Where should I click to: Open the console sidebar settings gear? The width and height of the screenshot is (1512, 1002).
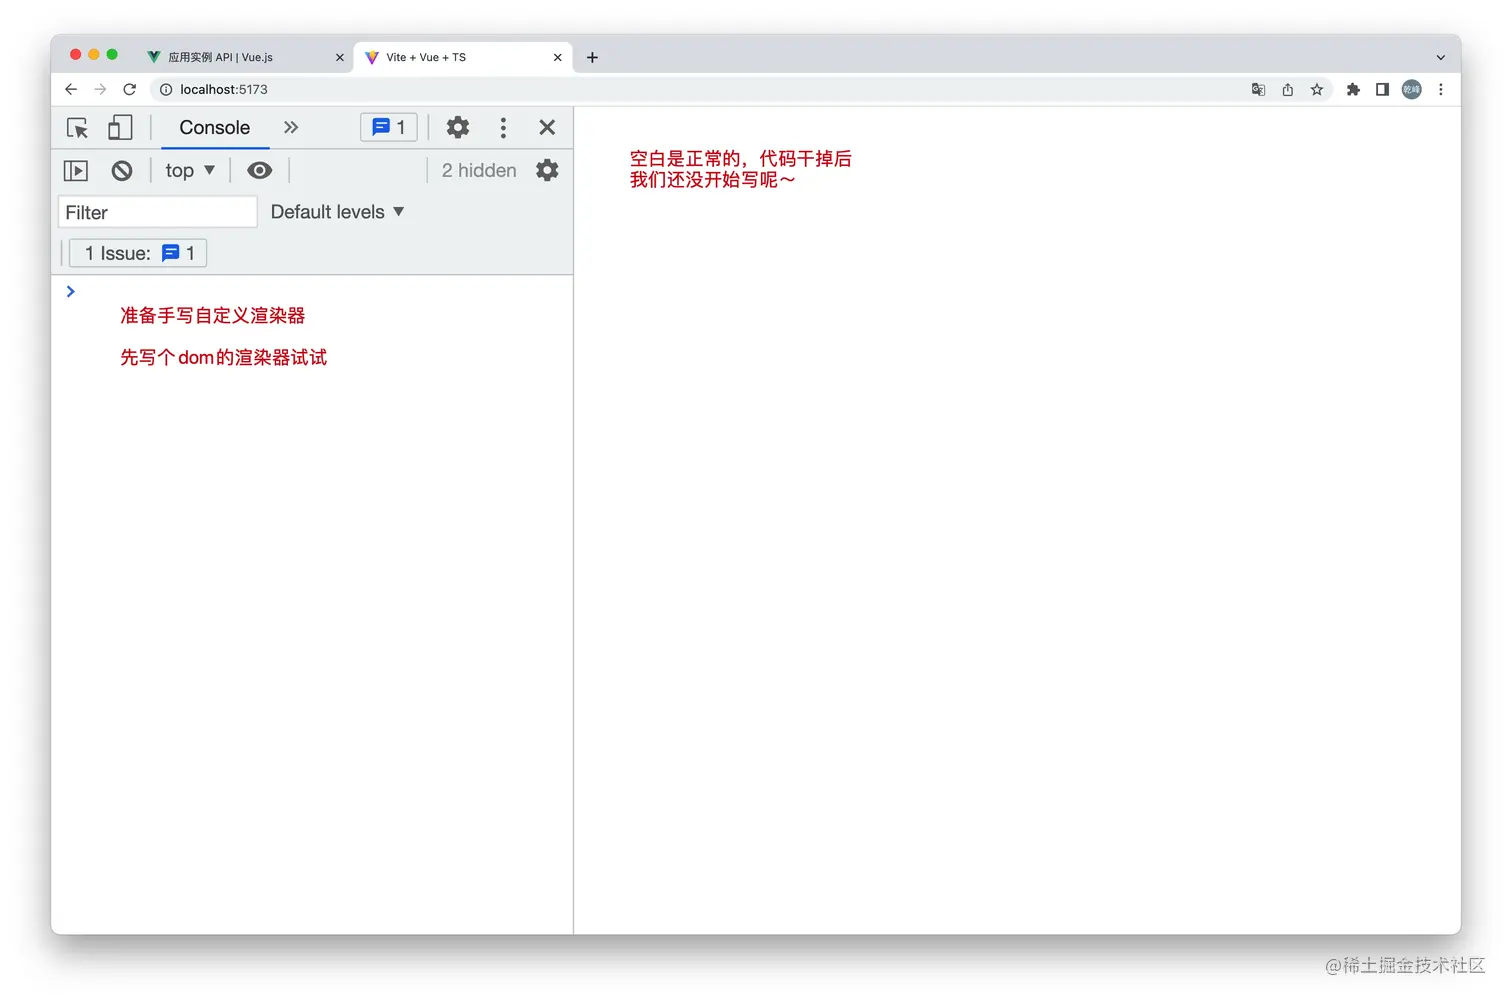coord(547,170)
